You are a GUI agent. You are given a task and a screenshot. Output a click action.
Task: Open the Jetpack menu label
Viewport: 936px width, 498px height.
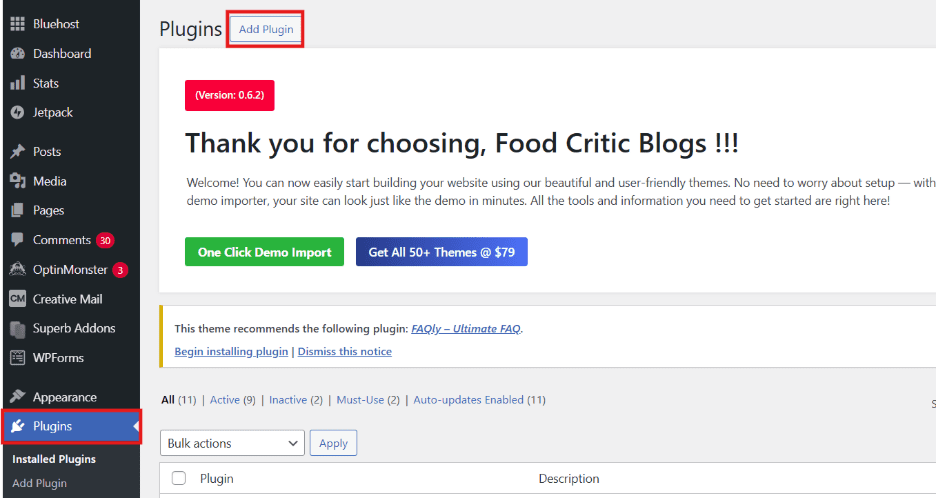tap(53, 112)
